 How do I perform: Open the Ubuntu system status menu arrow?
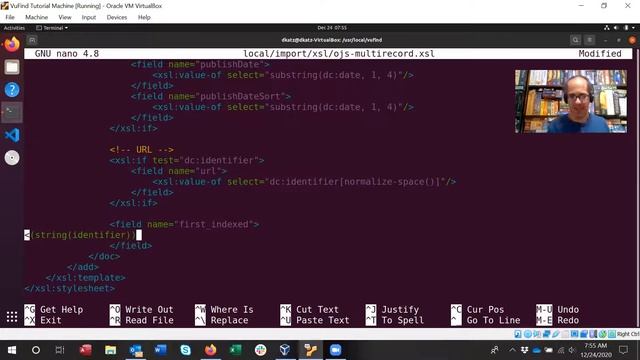tap(633, 28)
